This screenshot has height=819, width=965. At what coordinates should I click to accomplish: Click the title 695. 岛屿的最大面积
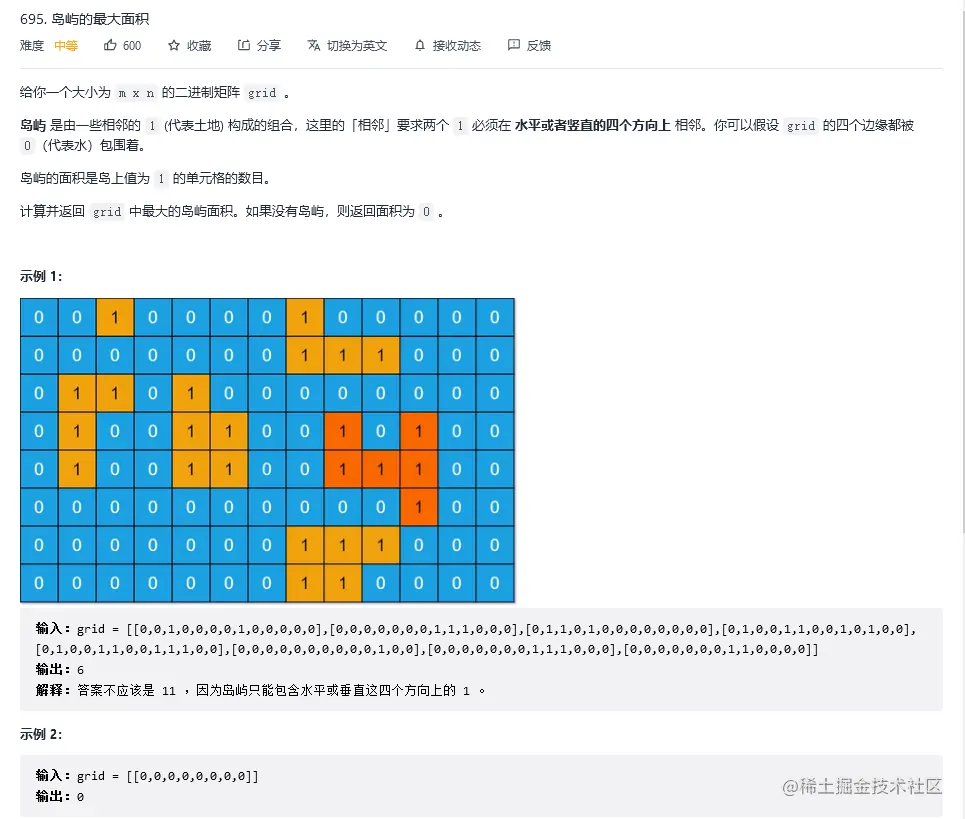pos(84,19)
